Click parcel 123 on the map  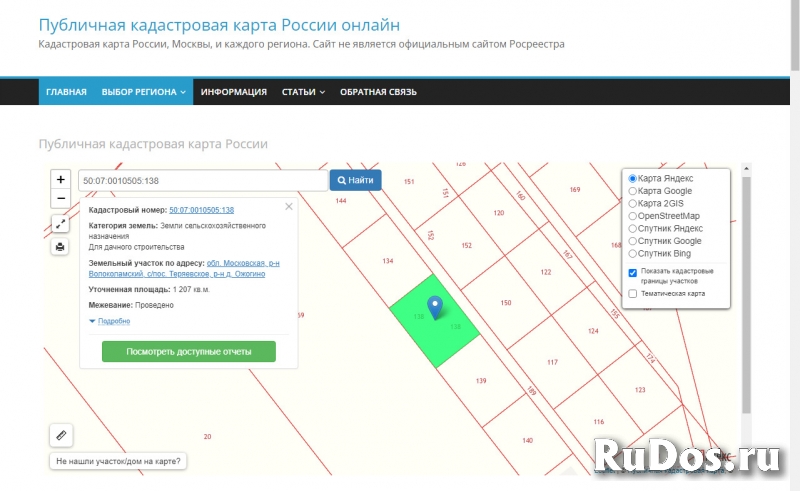click(640, 389)
